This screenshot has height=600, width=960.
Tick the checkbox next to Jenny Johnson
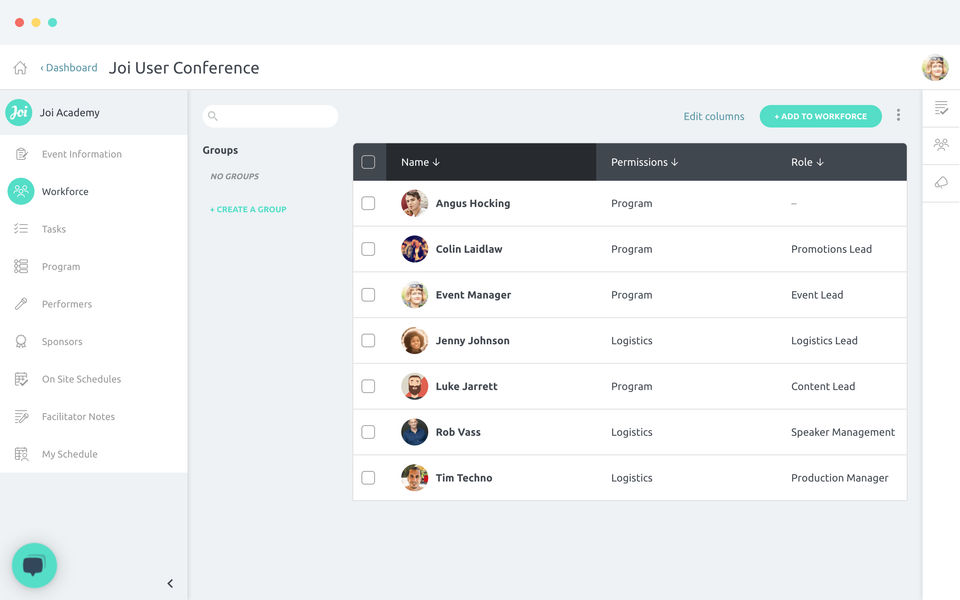[368, 341]
